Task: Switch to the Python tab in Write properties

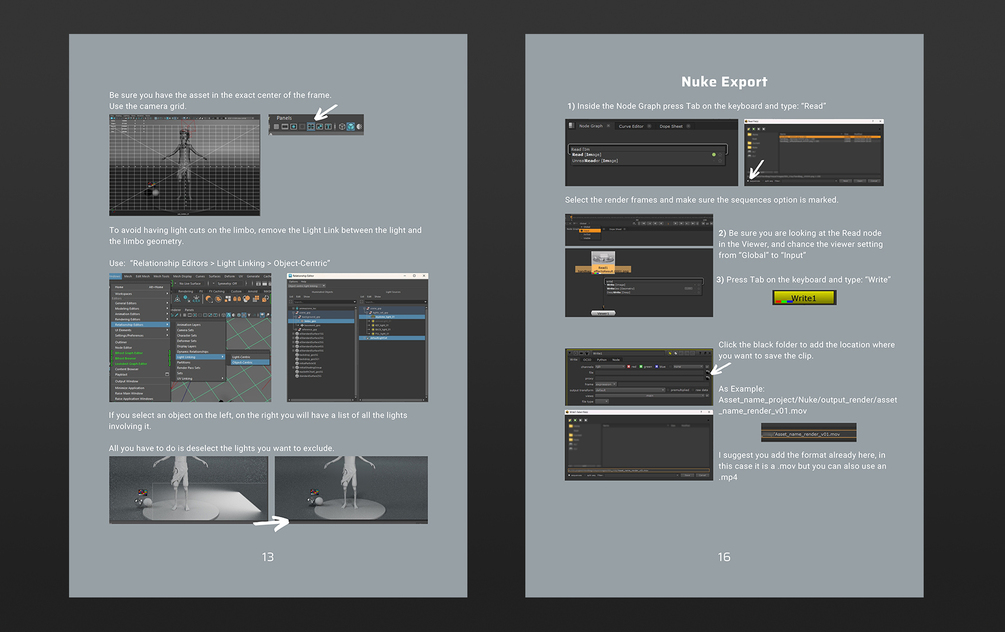Action: click(x=602, y=360)
